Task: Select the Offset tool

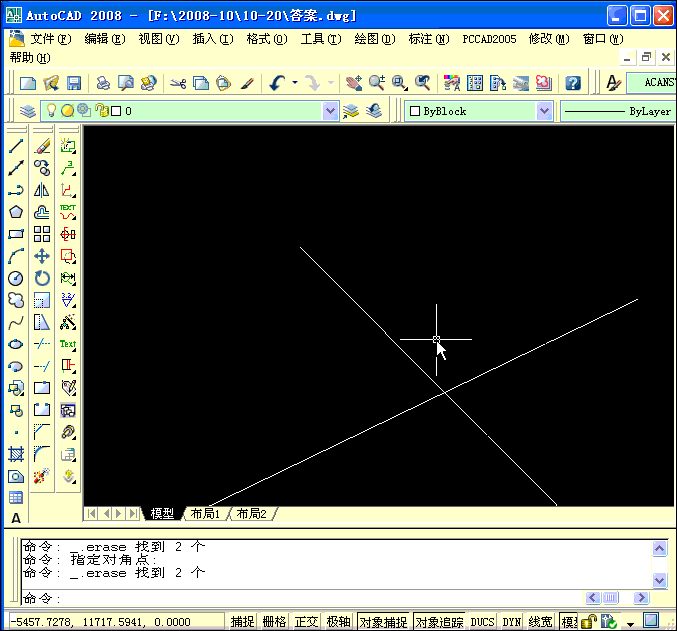Action: [x=42, y=212]
